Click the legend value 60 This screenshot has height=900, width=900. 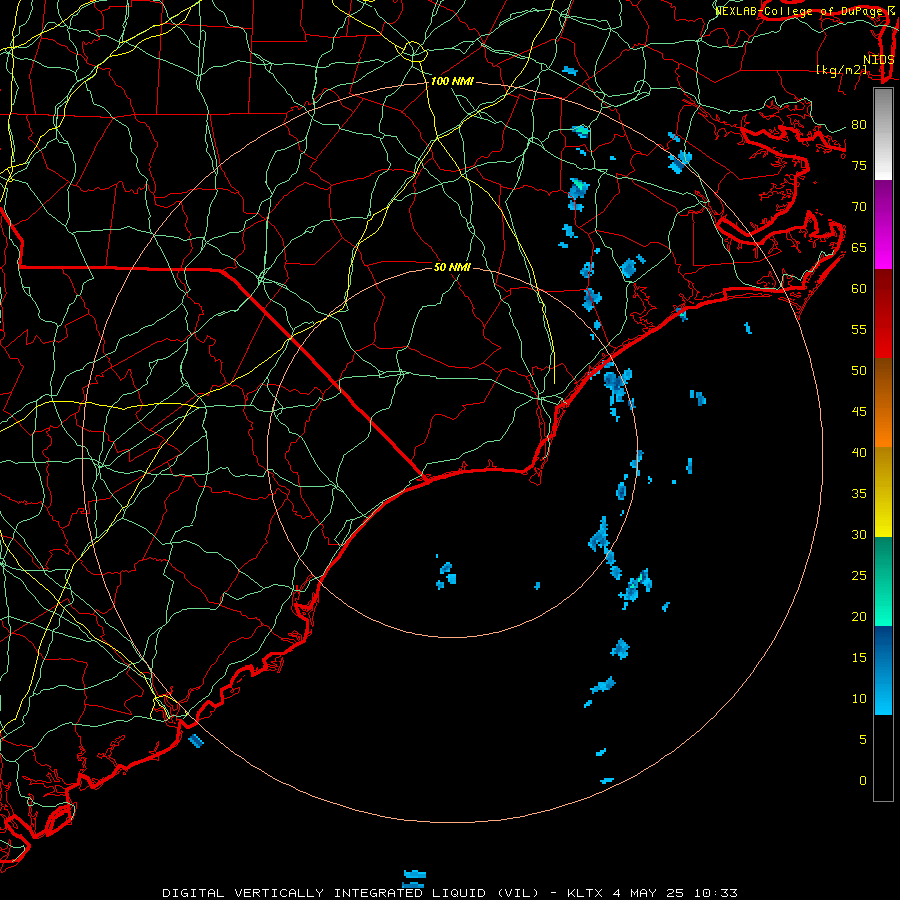[859, 289]
